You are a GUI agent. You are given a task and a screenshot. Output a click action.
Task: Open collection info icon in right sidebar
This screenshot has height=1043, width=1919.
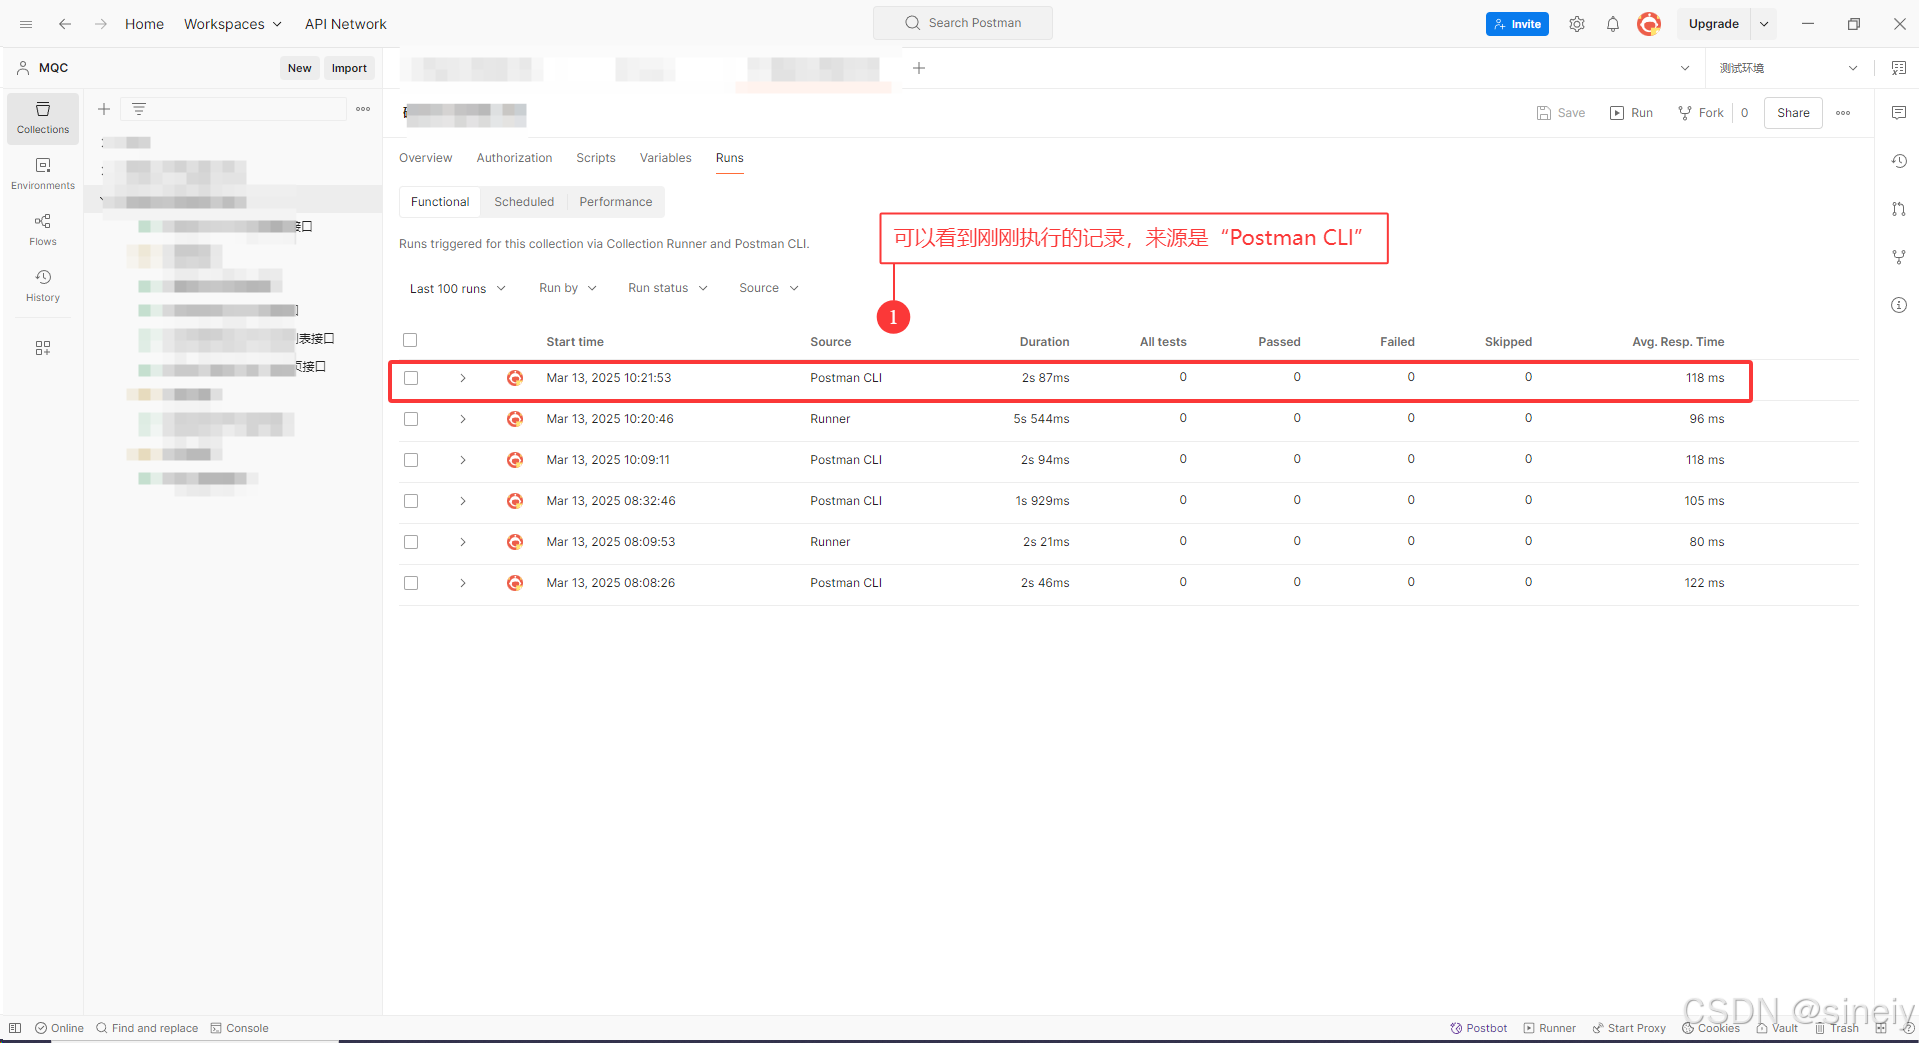(x=1898, y=305)
